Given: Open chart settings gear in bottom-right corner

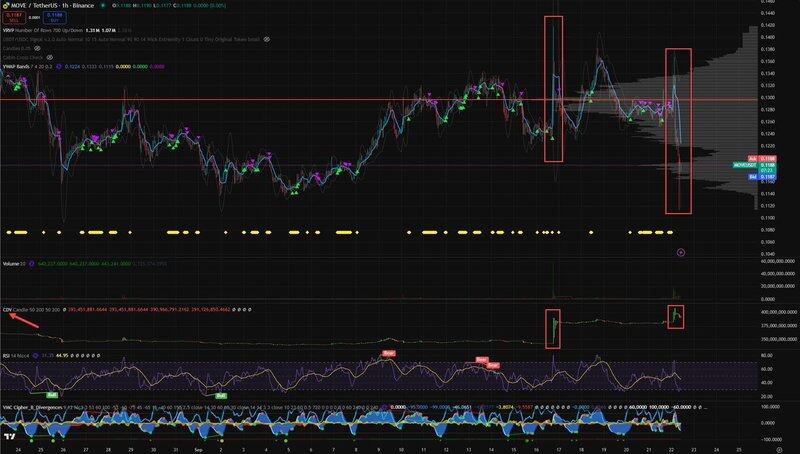Looking at the screenshot, I should [779, 450].
